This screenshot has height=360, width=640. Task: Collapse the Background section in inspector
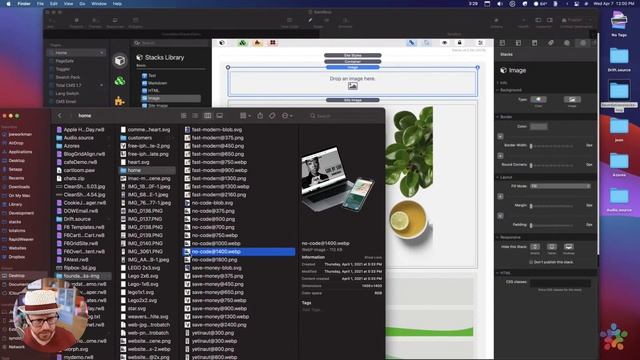tap(498, 90)
